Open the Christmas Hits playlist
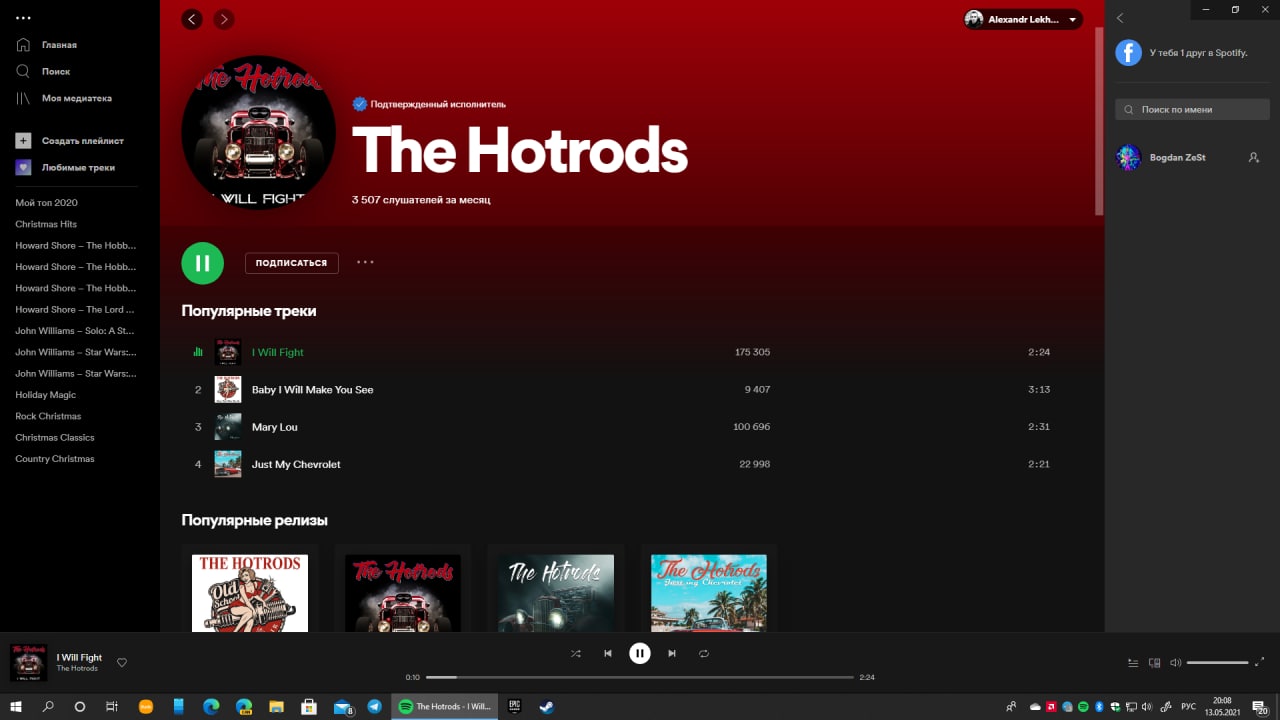 [46, 224]
